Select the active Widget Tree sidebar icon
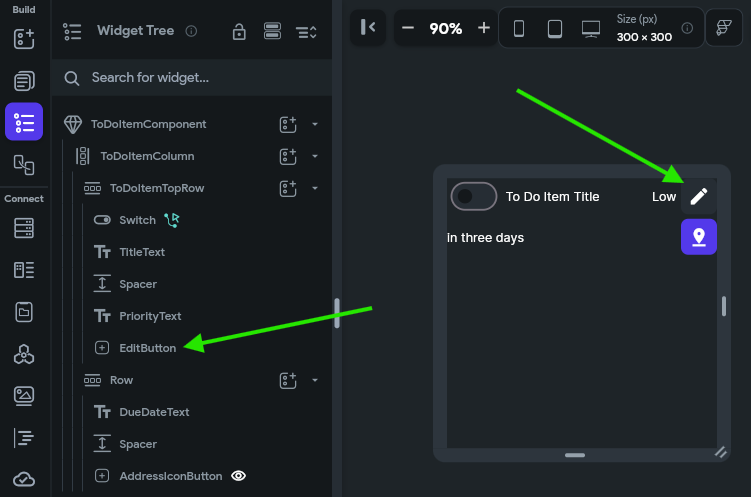The height and width of the screenshot is (497, 751). [x=24, y=122]
